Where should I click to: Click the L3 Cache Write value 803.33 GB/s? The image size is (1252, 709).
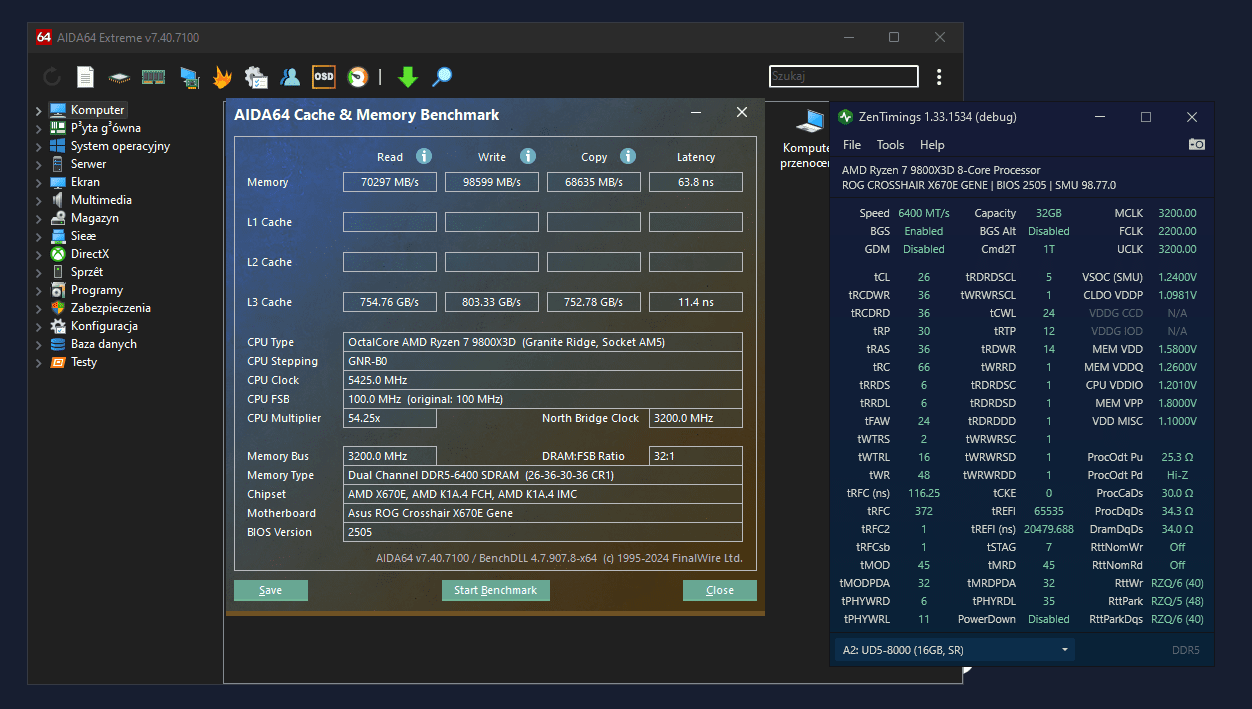pos(492,302)
